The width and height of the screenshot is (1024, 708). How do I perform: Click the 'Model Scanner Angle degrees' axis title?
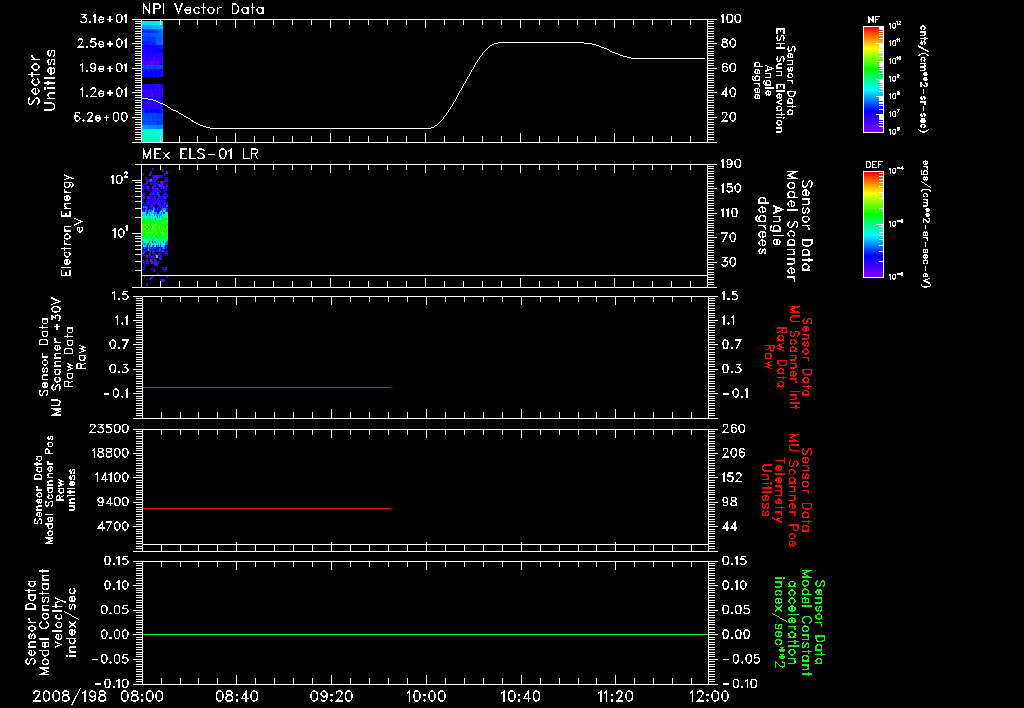[x=784, y=226]
